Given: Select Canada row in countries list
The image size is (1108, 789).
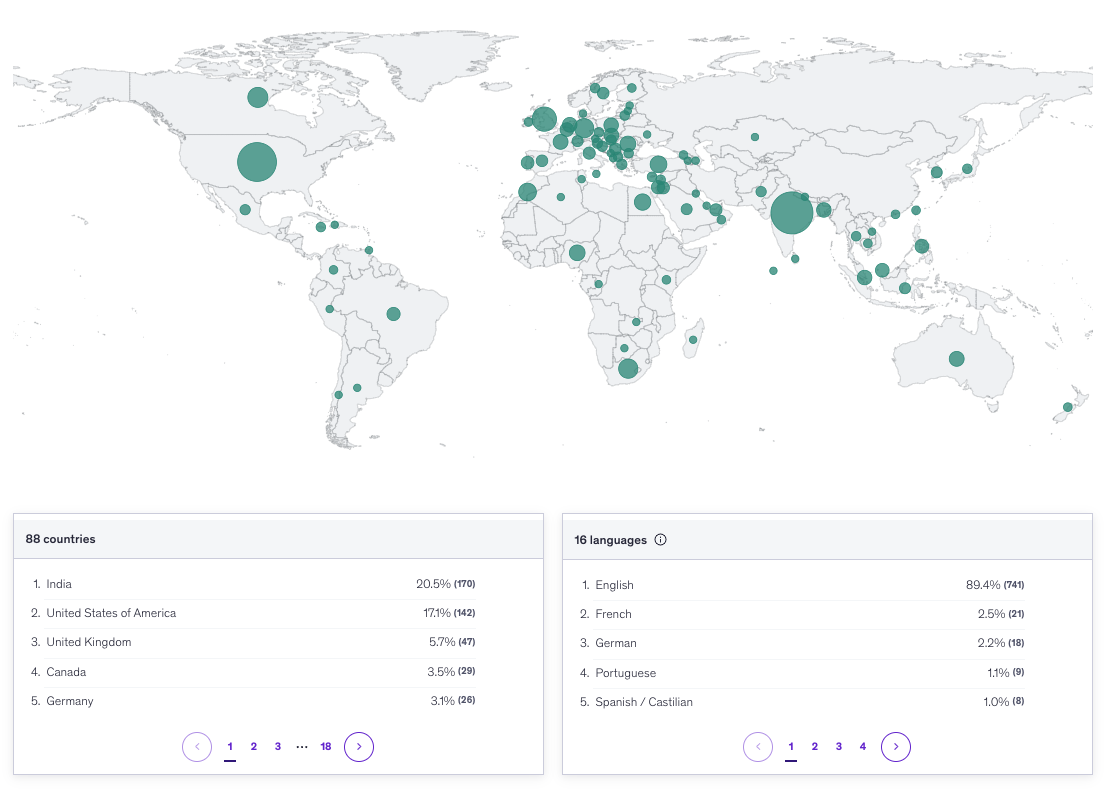Looking at the screenshot, I should coord(253,672).
